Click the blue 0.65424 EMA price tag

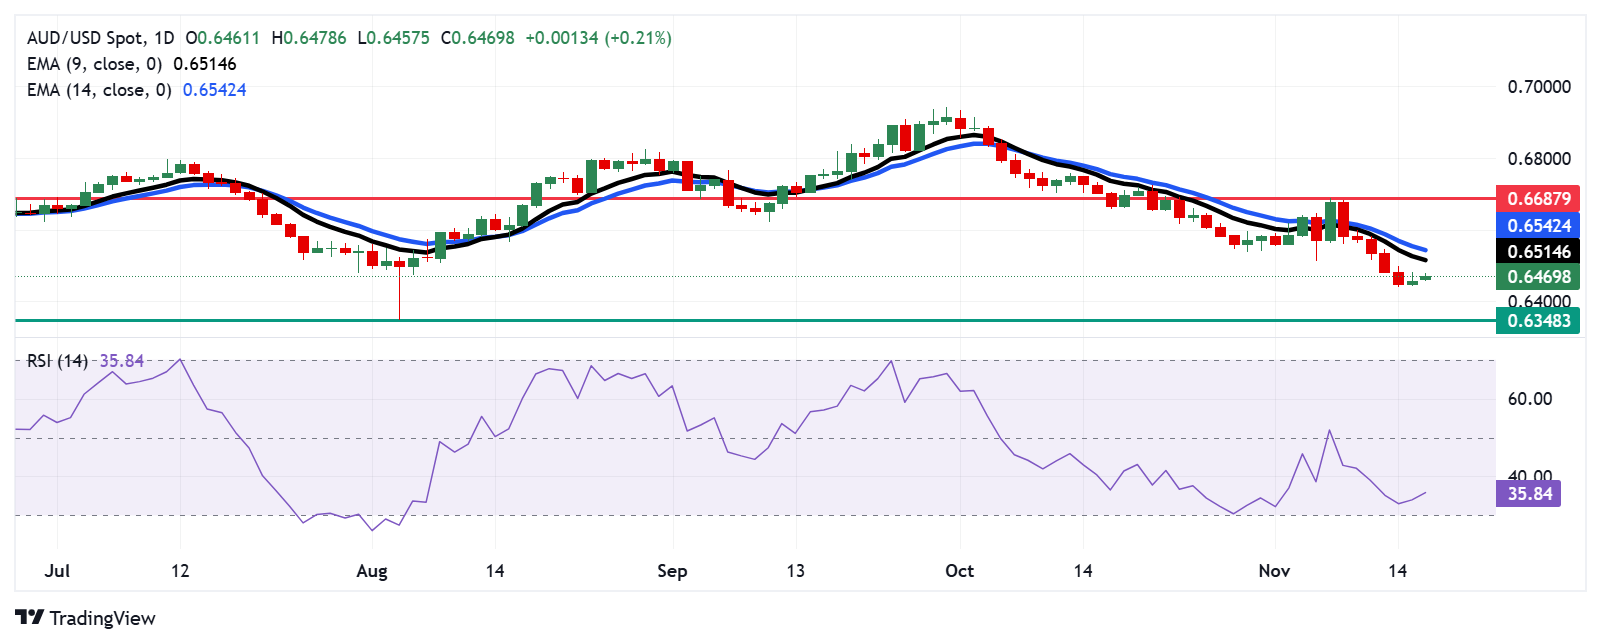coord(1537,226)
